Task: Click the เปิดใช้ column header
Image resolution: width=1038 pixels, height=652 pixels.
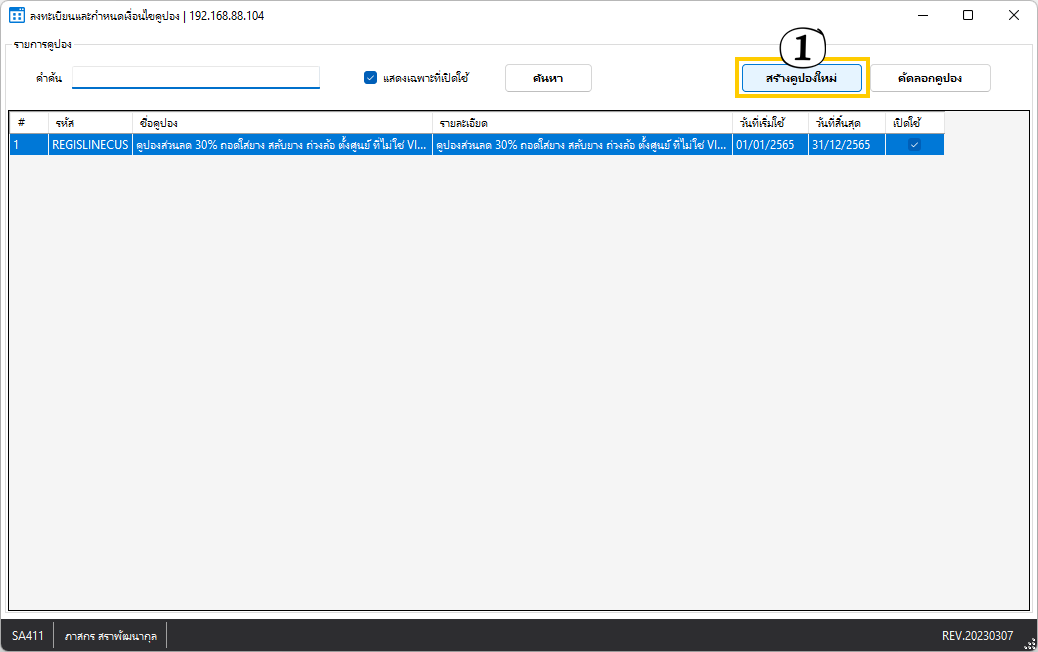Action: 914,123
